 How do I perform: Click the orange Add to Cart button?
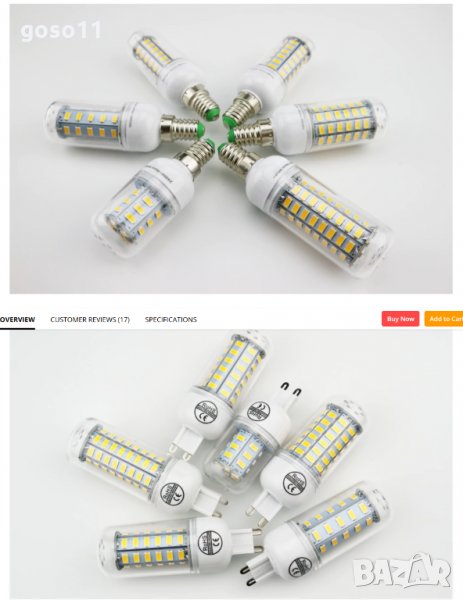(x=444, y=319)
